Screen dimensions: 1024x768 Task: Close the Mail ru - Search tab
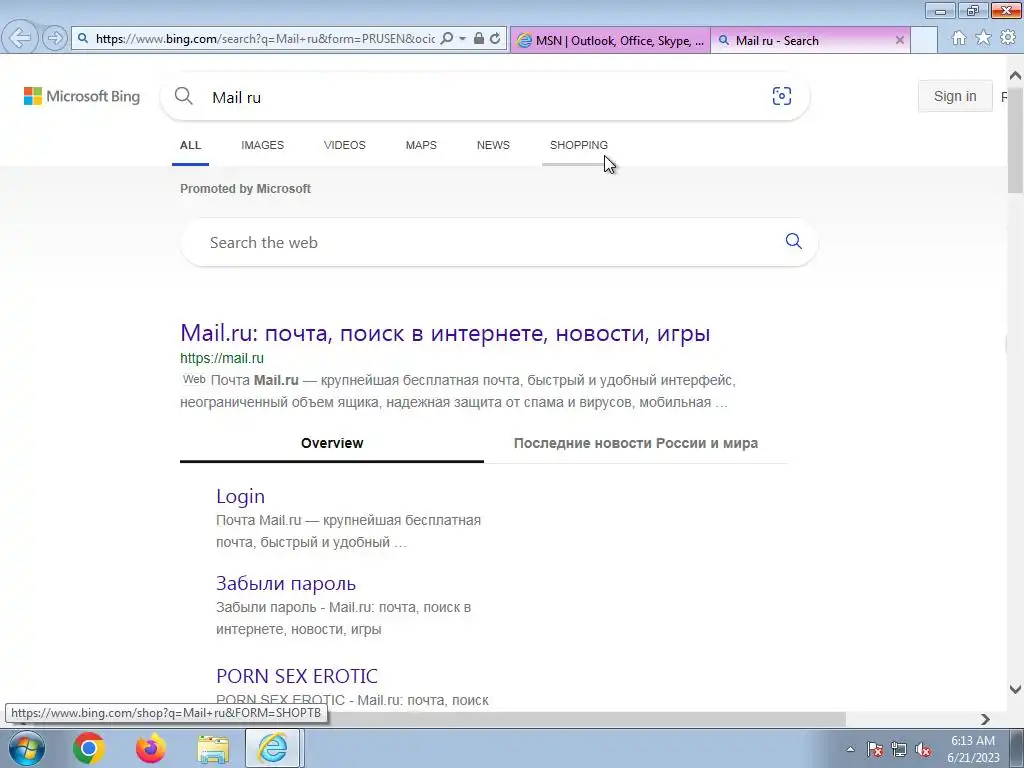[x=900, y=40]
